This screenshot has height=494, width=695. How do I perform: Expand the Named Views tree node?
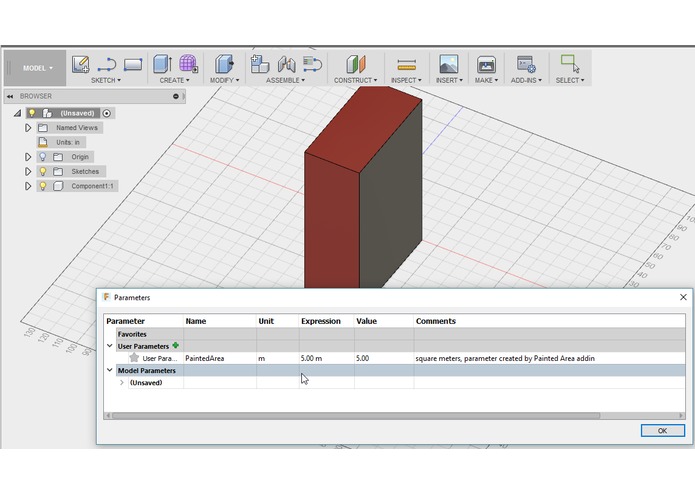click(x=28, y=128)
